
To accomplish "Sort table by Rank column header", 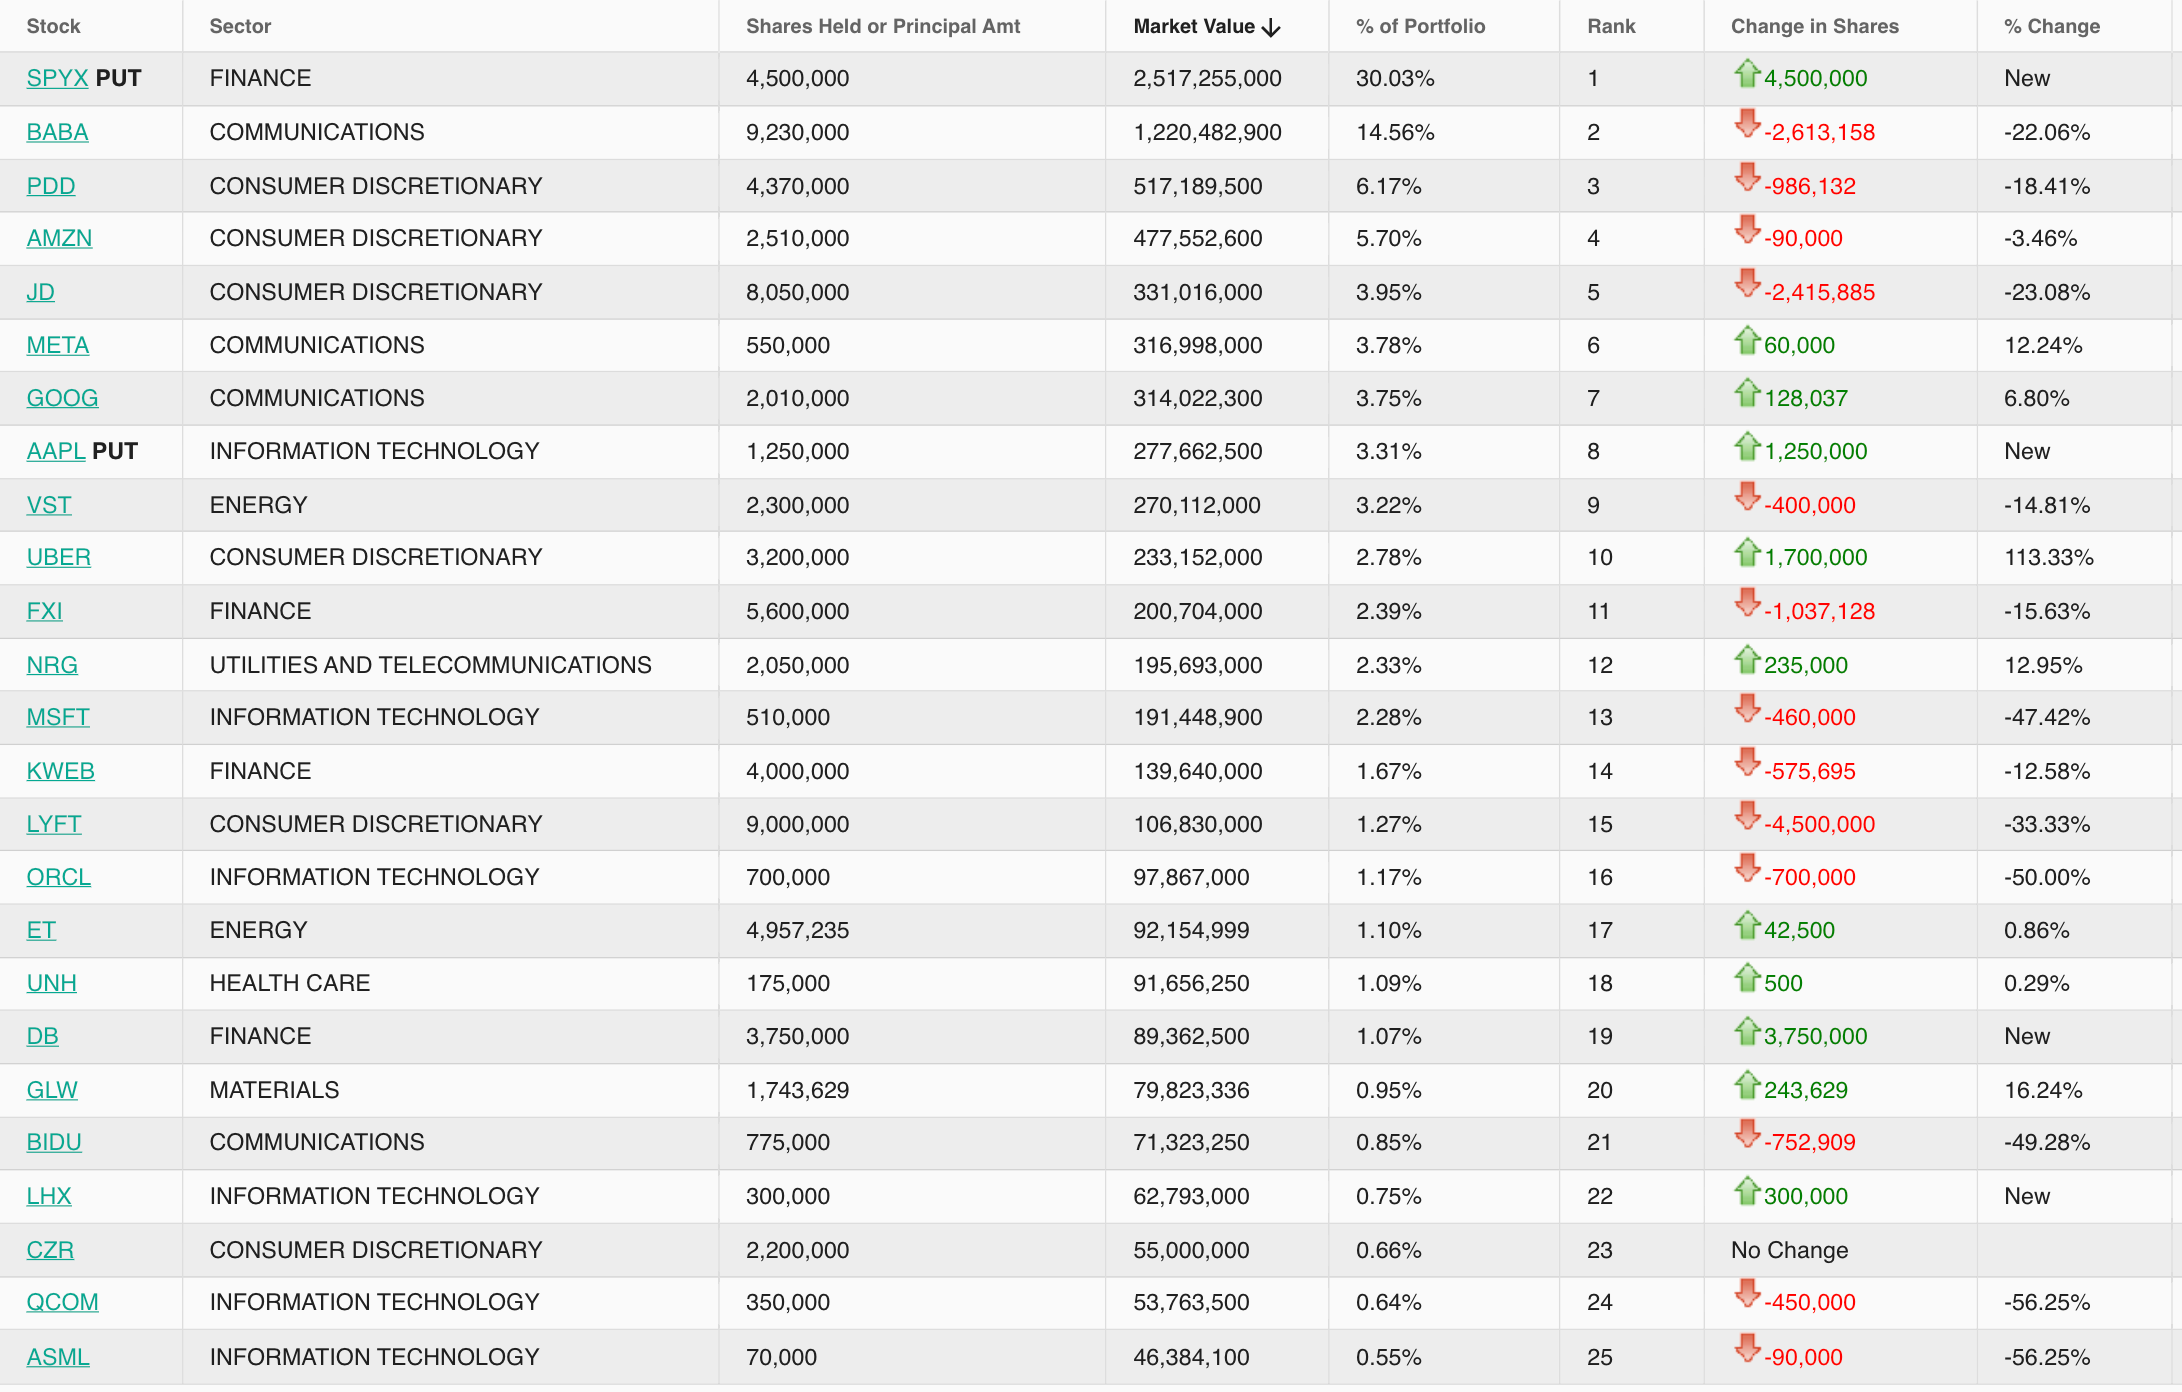I will (x=1611, y=26).
